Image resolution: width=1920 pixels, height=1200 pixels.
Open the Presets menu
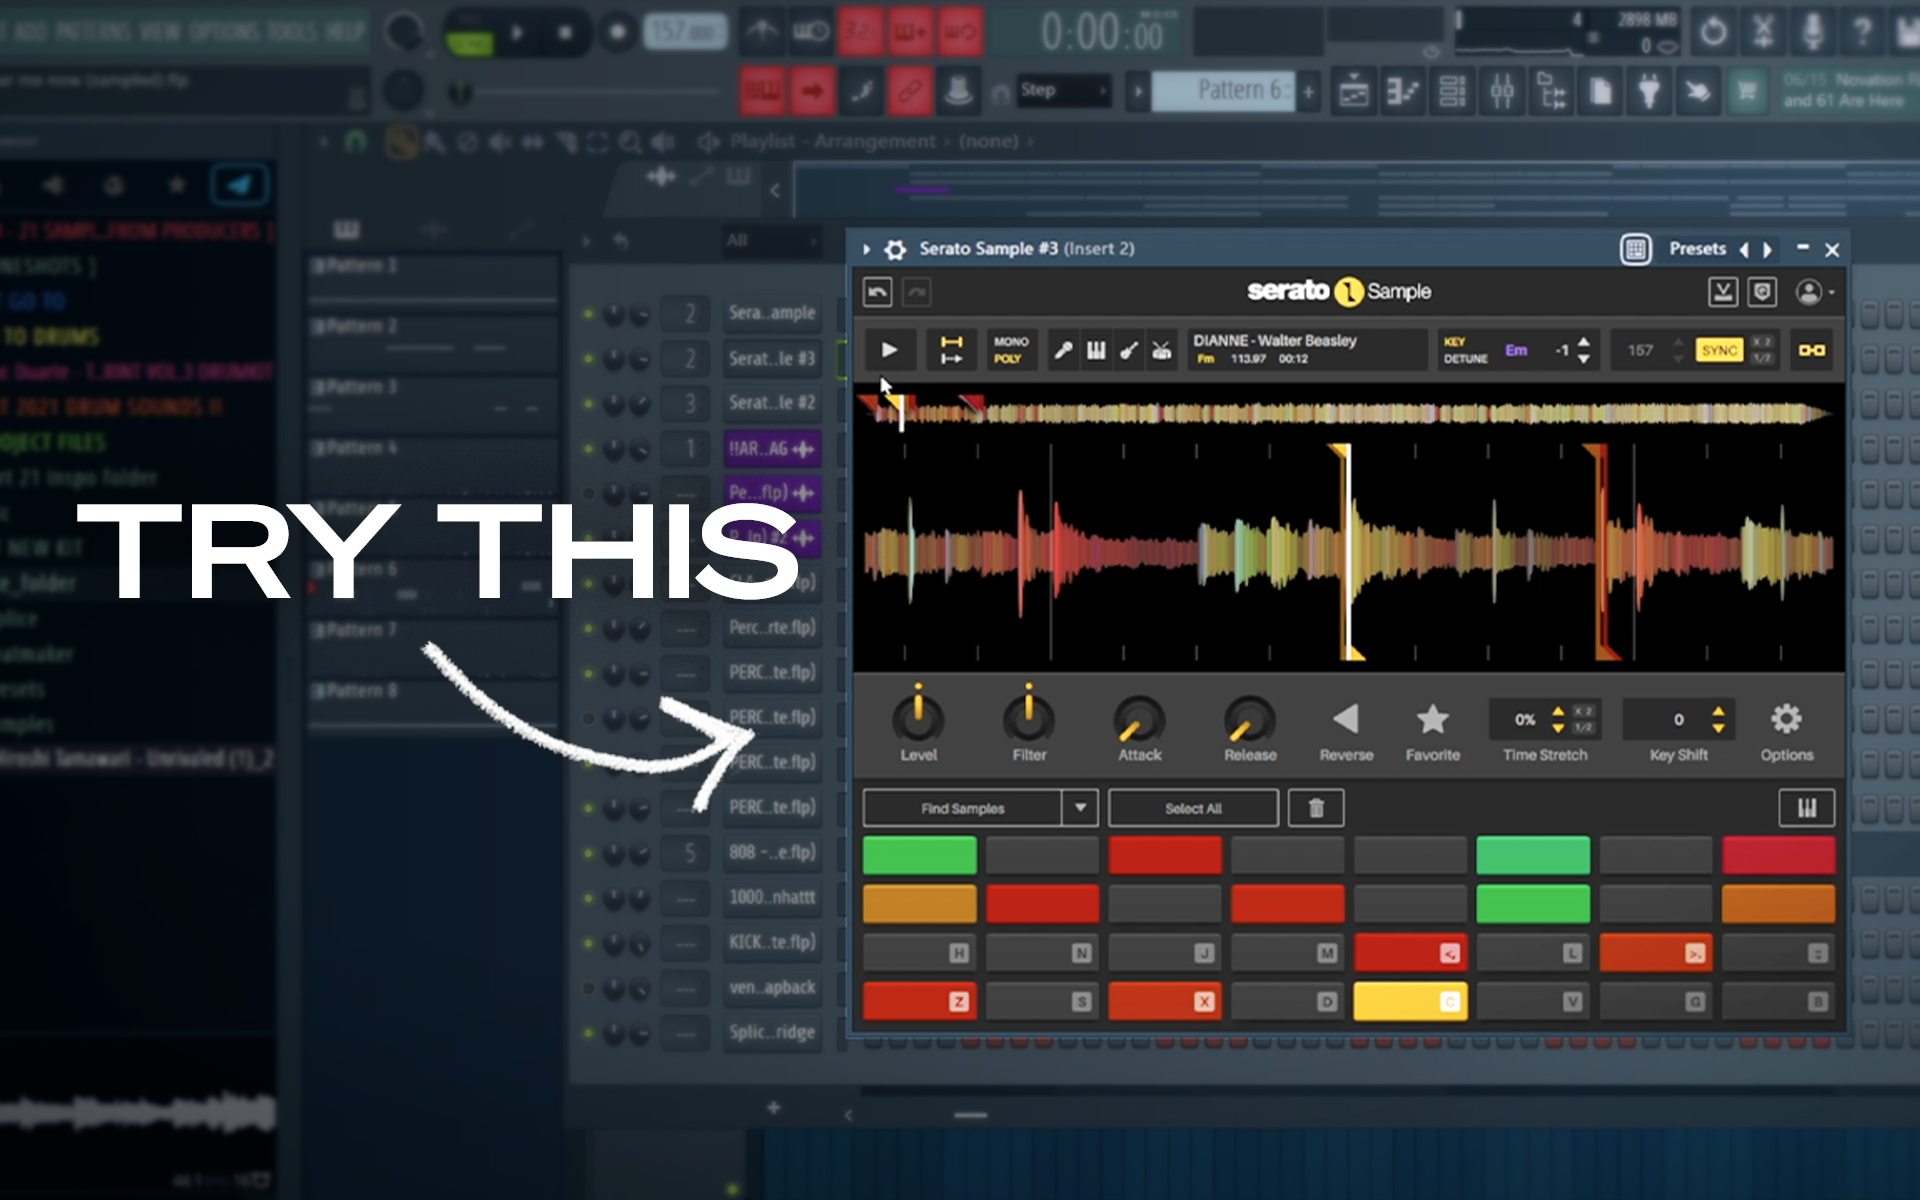tap(1697, 249)
